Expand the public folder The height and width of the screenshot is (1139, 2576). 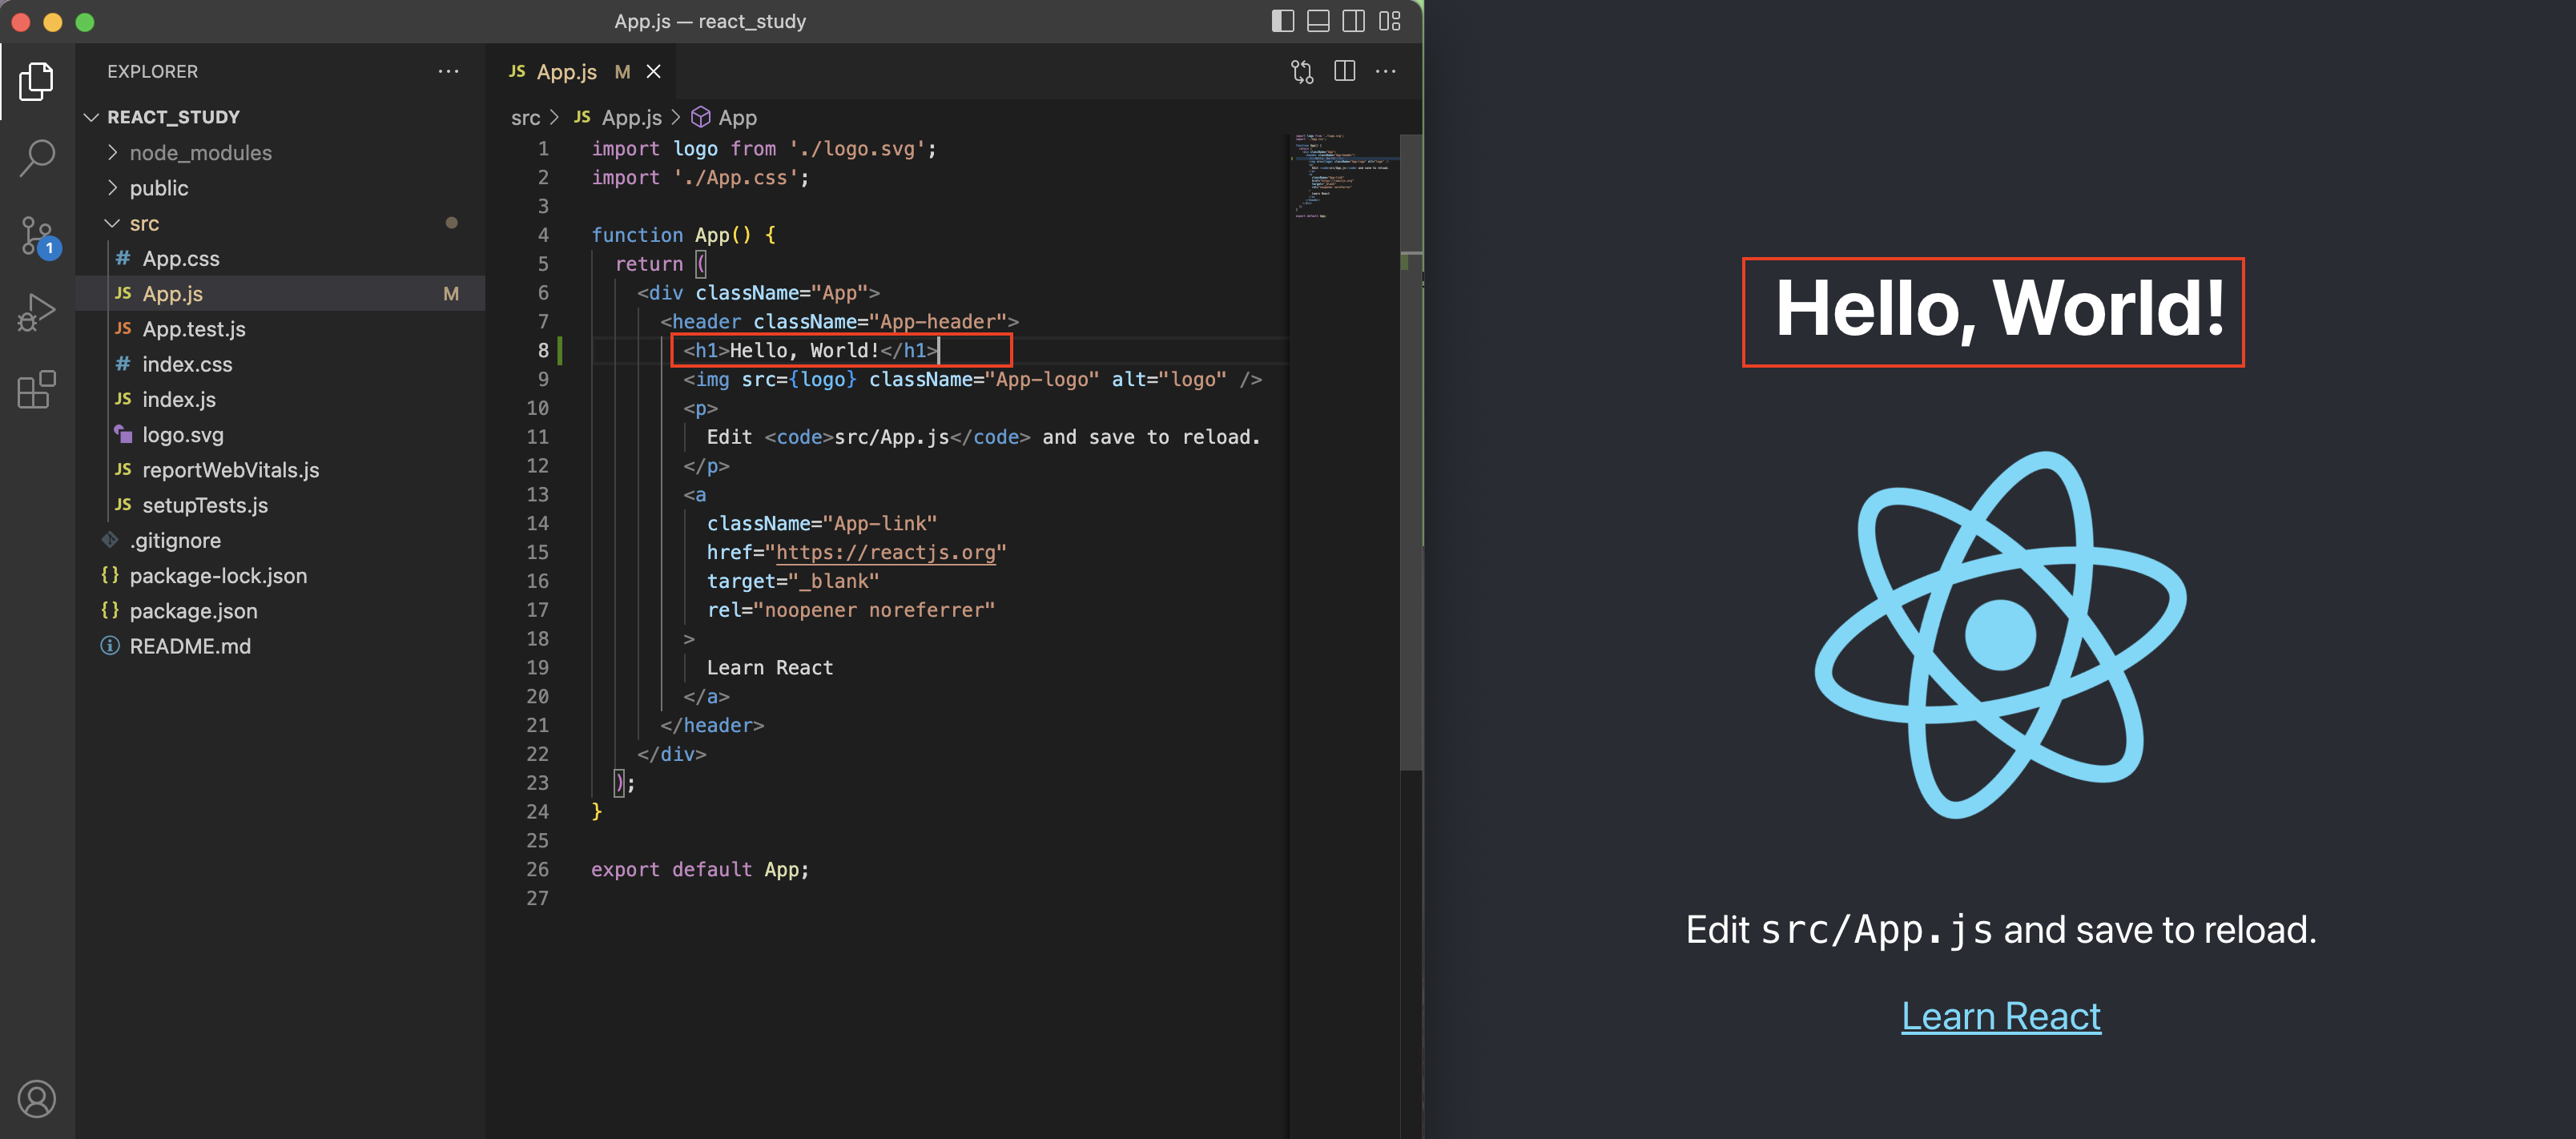[x=158, y=188]
